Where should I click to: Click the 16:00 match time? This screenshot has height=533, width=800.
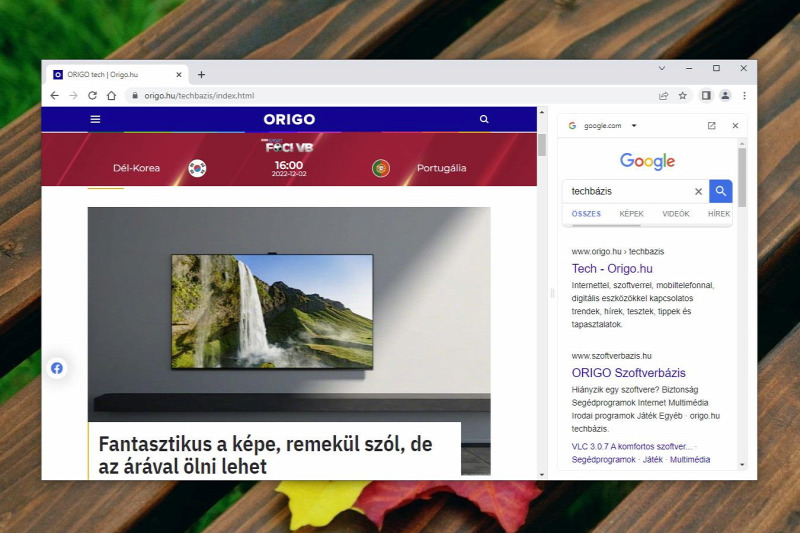tap(289, 165)
